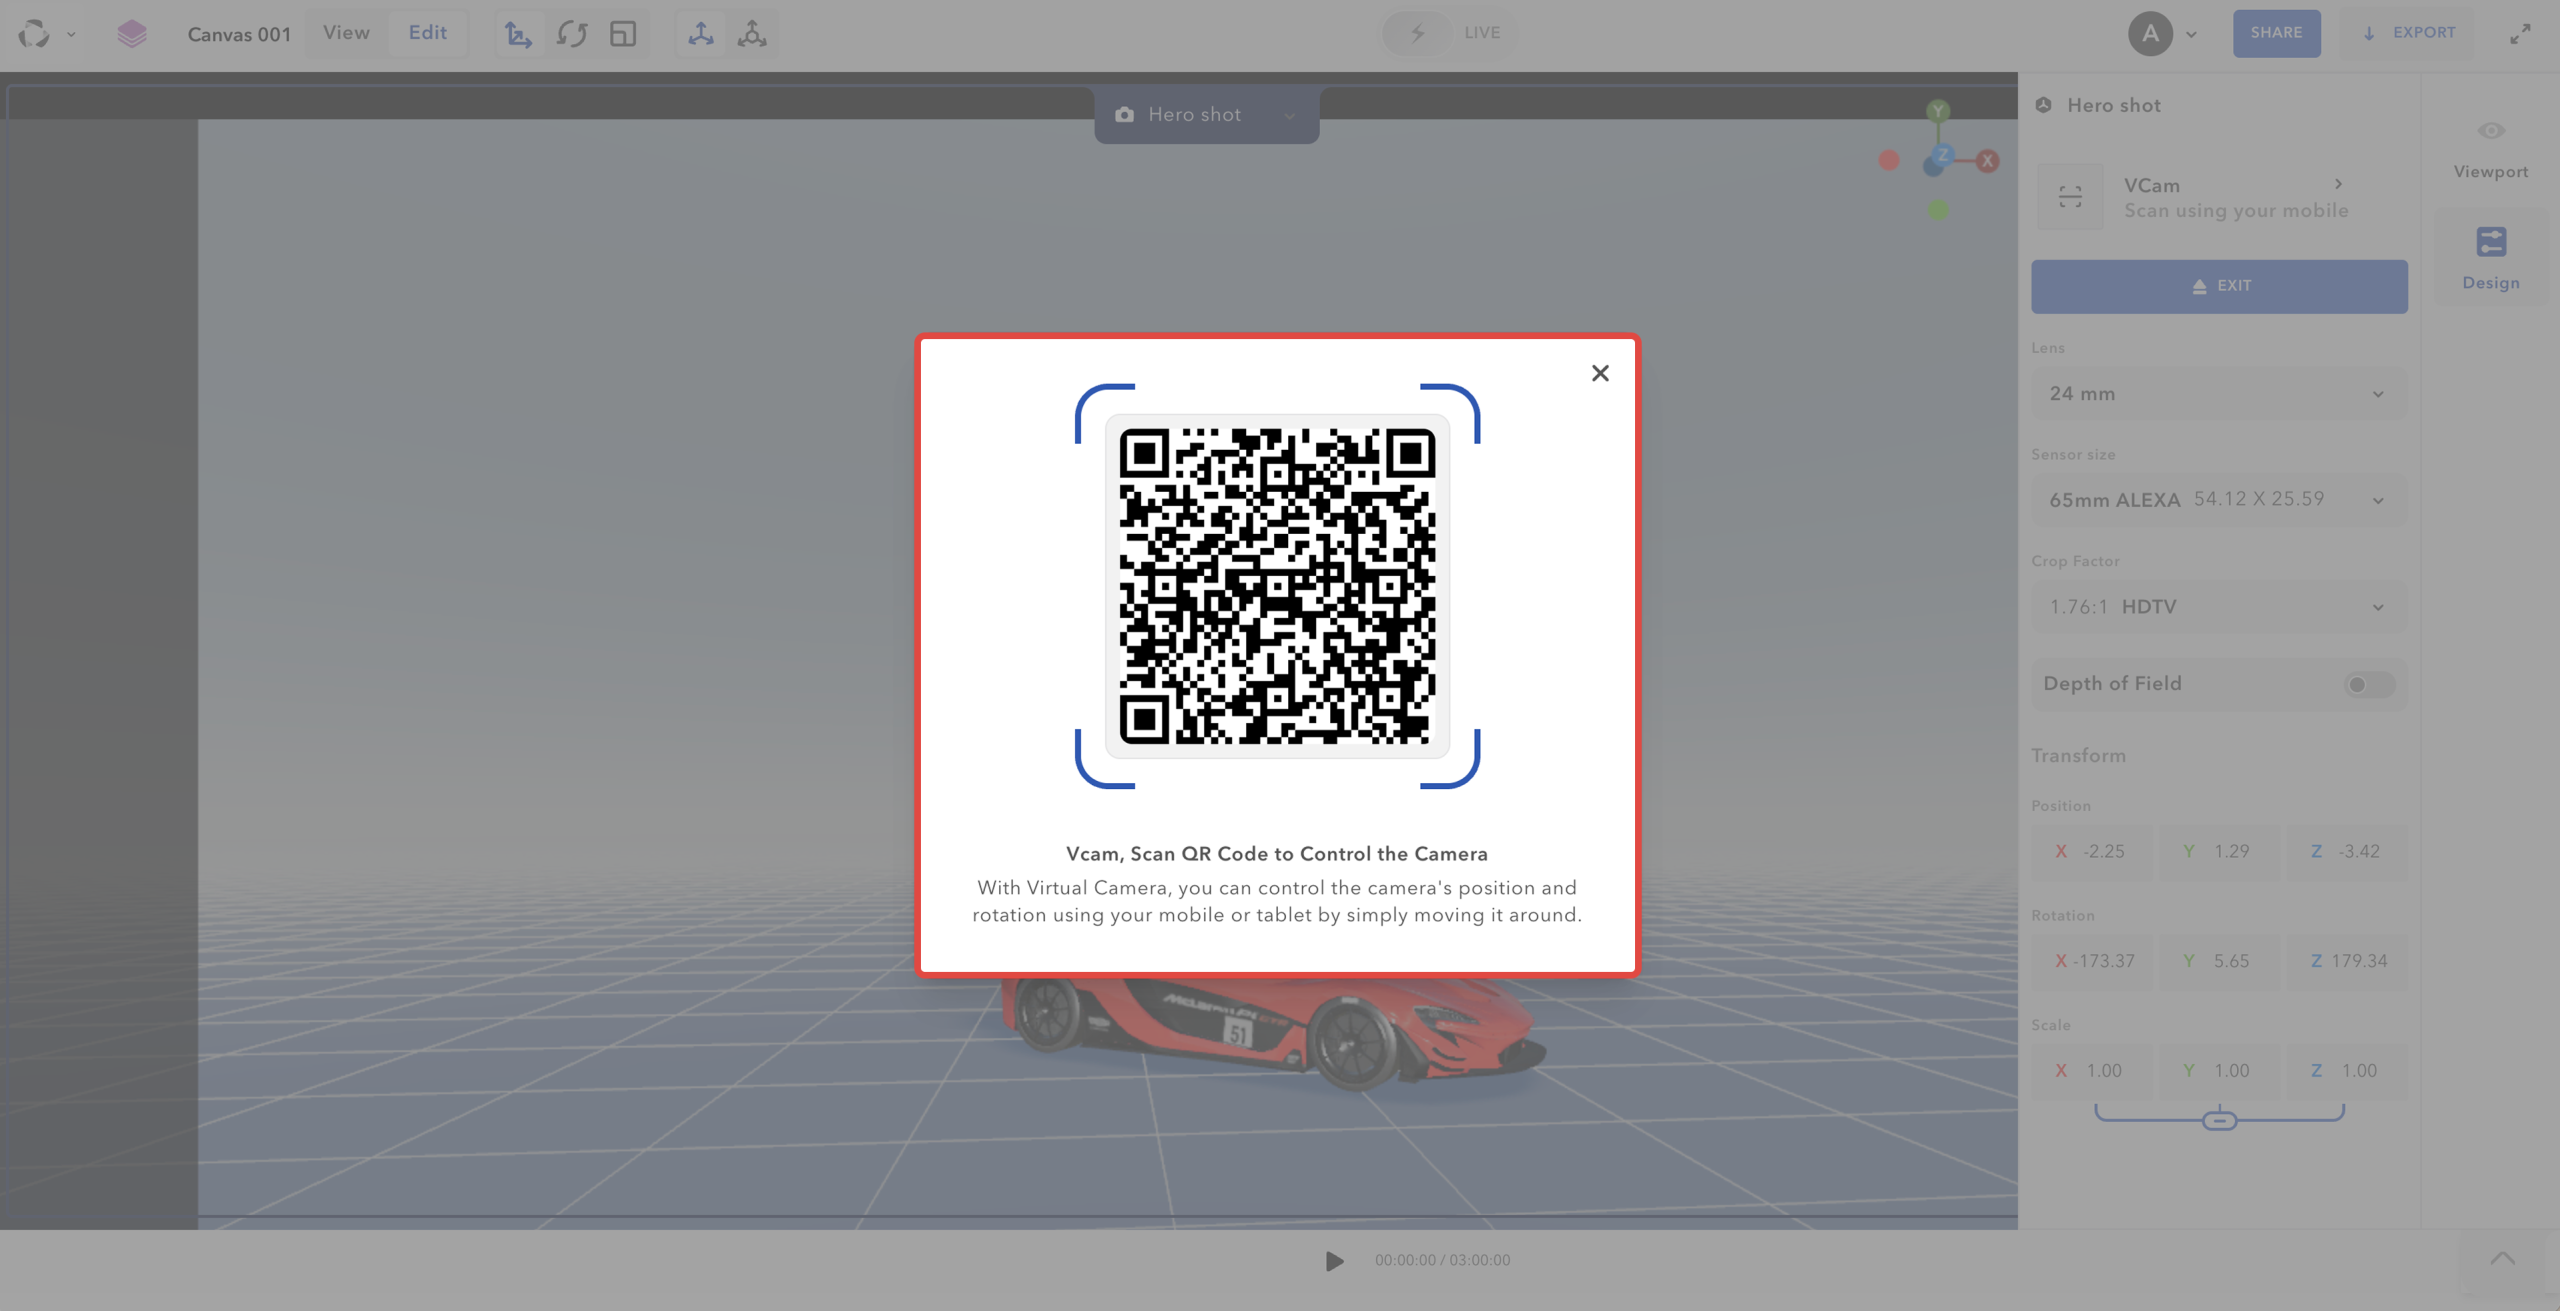Click the SHARE button
This screenshot has width=2560, height=1311.
coord(2276,33)
